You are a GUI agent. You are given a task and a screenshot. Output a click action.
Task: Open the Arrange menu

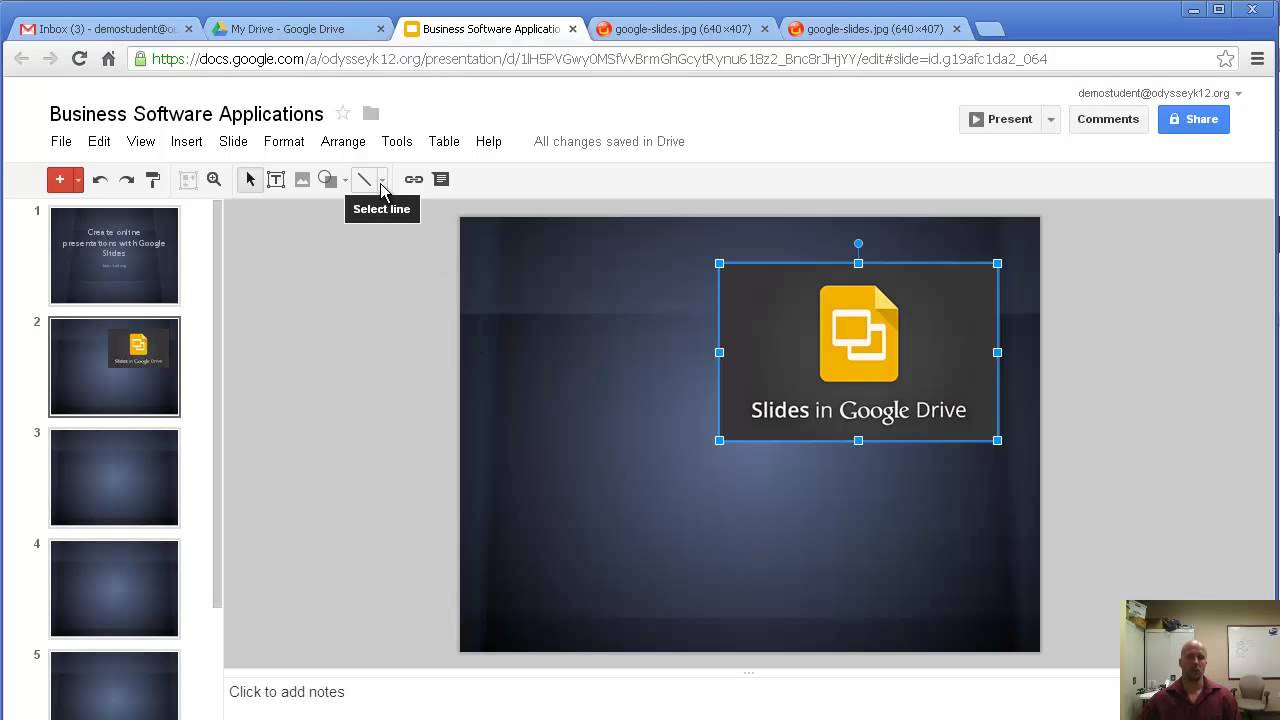[x=343, y=141]
